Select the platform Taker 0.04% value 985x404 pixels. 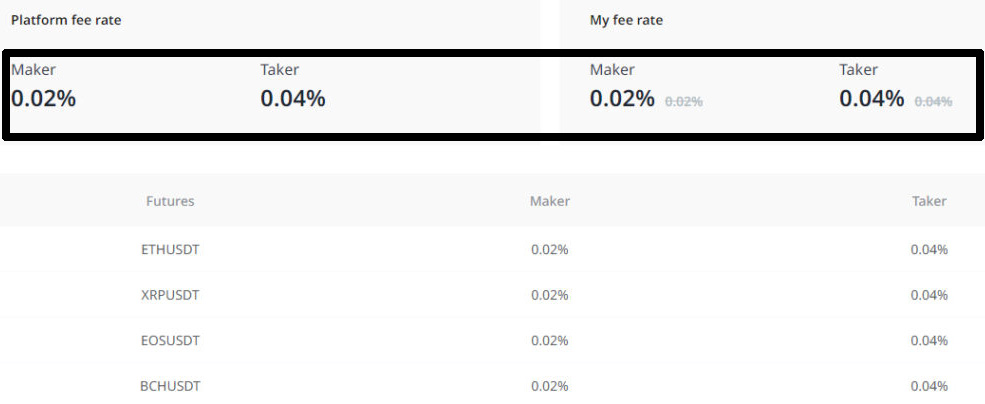point(293,99)
